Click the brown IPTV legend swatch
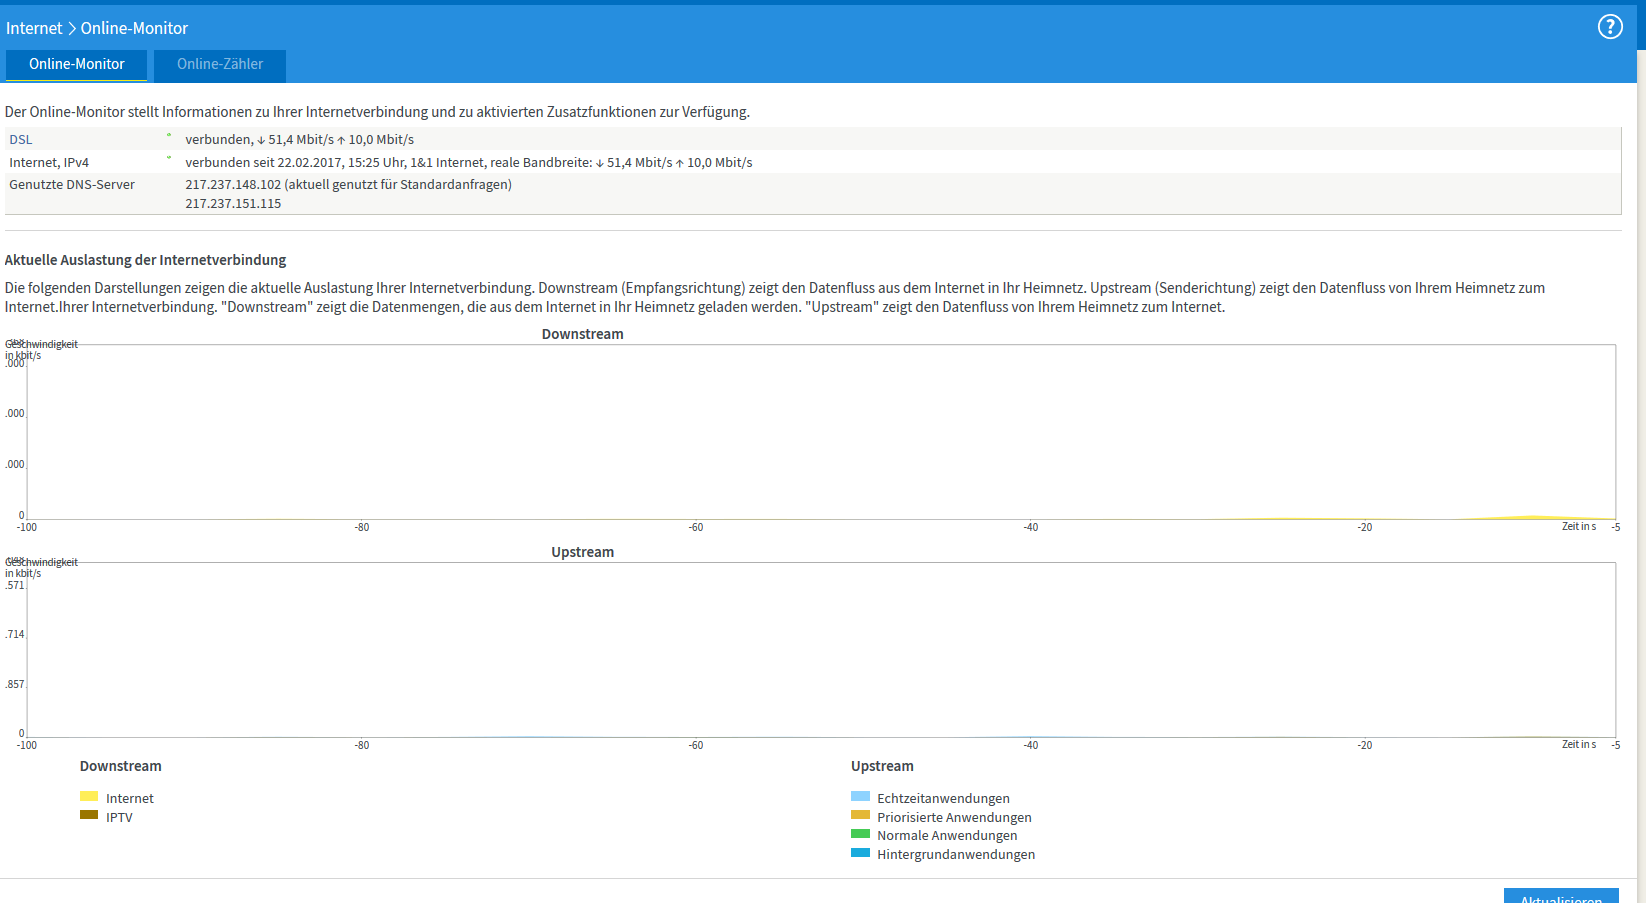The height and width of the screenshot is (903, 1646). (x=89, y=815)
